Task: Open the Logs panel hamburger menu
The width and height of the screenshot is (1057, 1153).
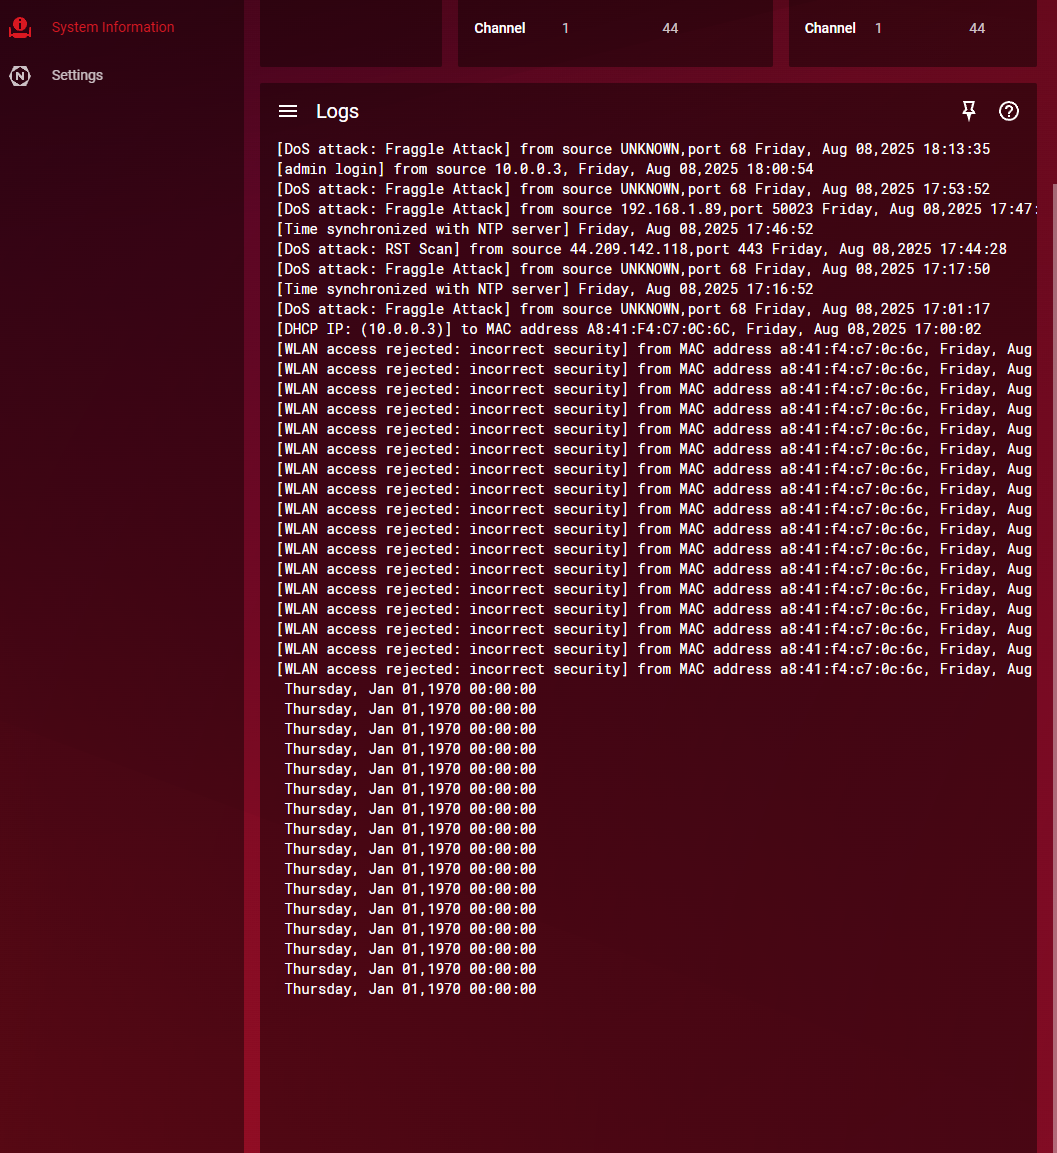Action: point(288,111)
